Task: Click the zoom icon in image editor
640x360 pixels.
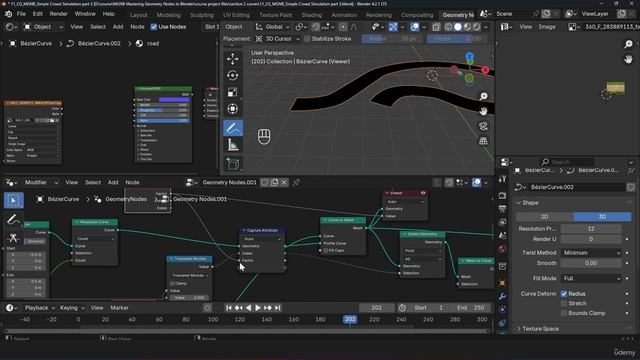Action: (628, 44)
